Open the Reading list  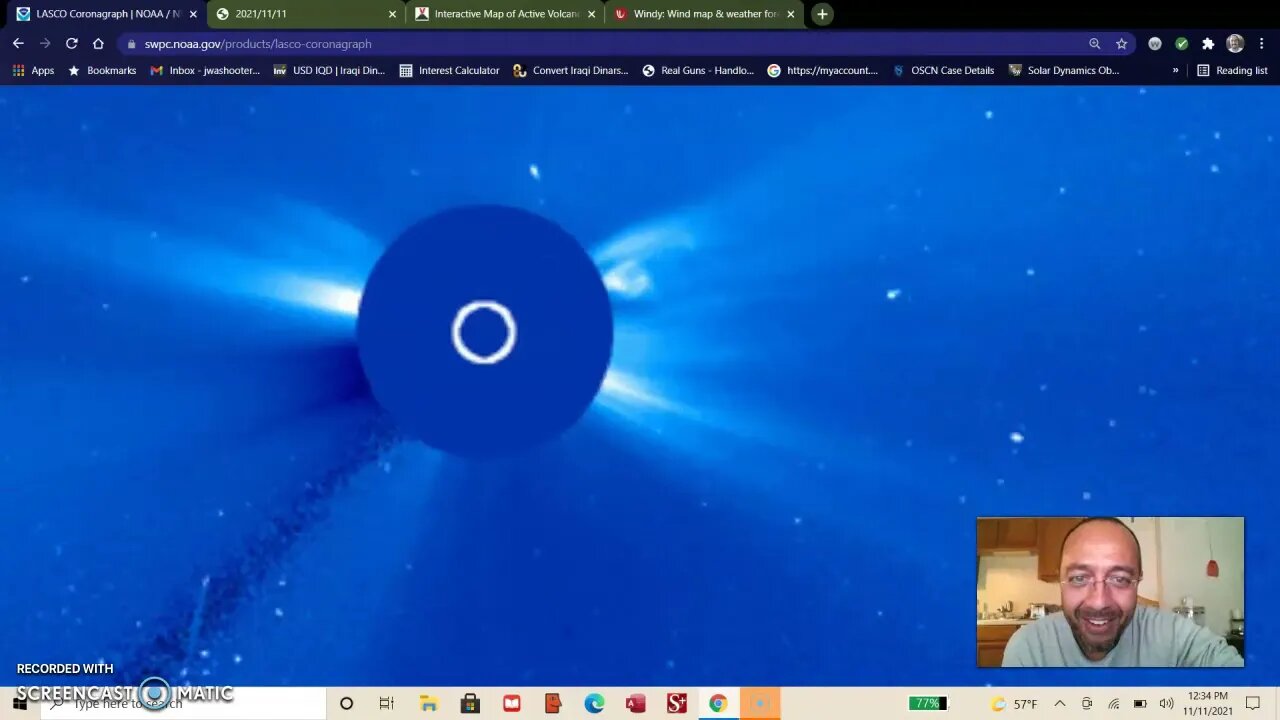tap(1232, 70)
